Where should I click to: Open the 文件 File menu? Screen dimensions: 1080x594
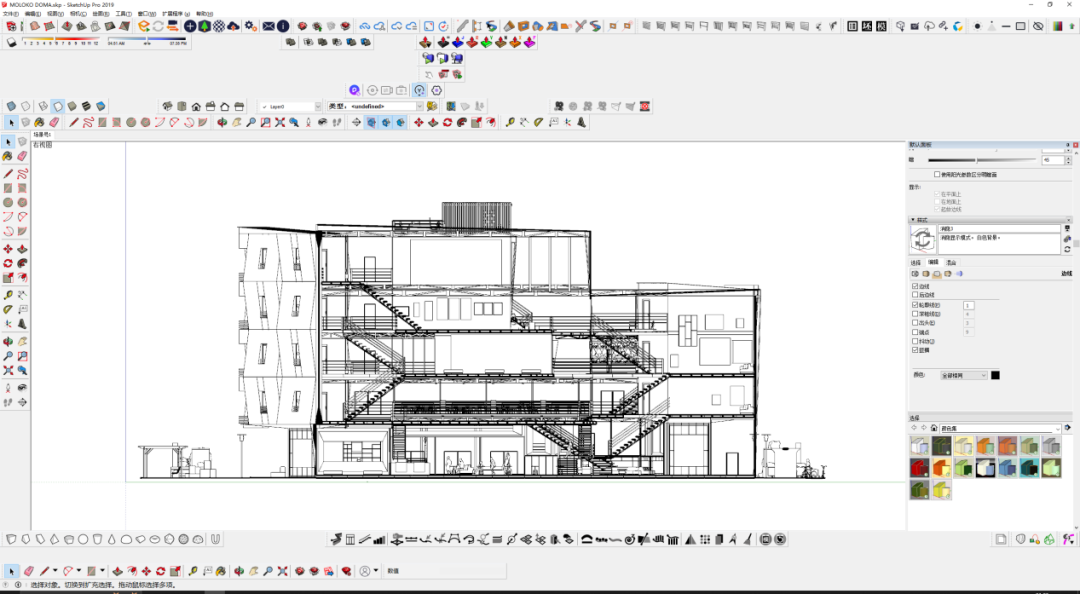tap(11, 14)
